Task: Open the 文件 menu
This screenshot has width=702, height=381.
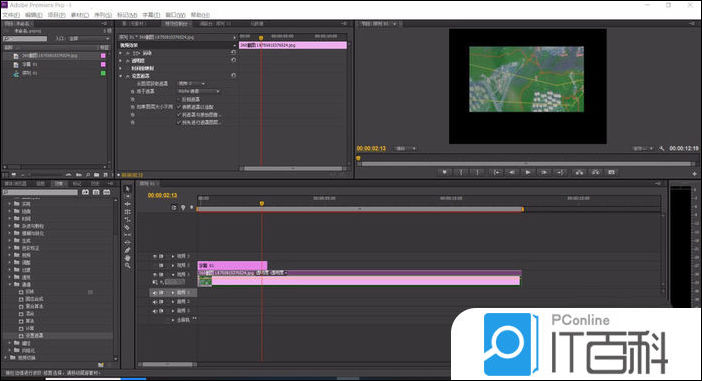Action: pyautogui.click(x=11, y=15)
